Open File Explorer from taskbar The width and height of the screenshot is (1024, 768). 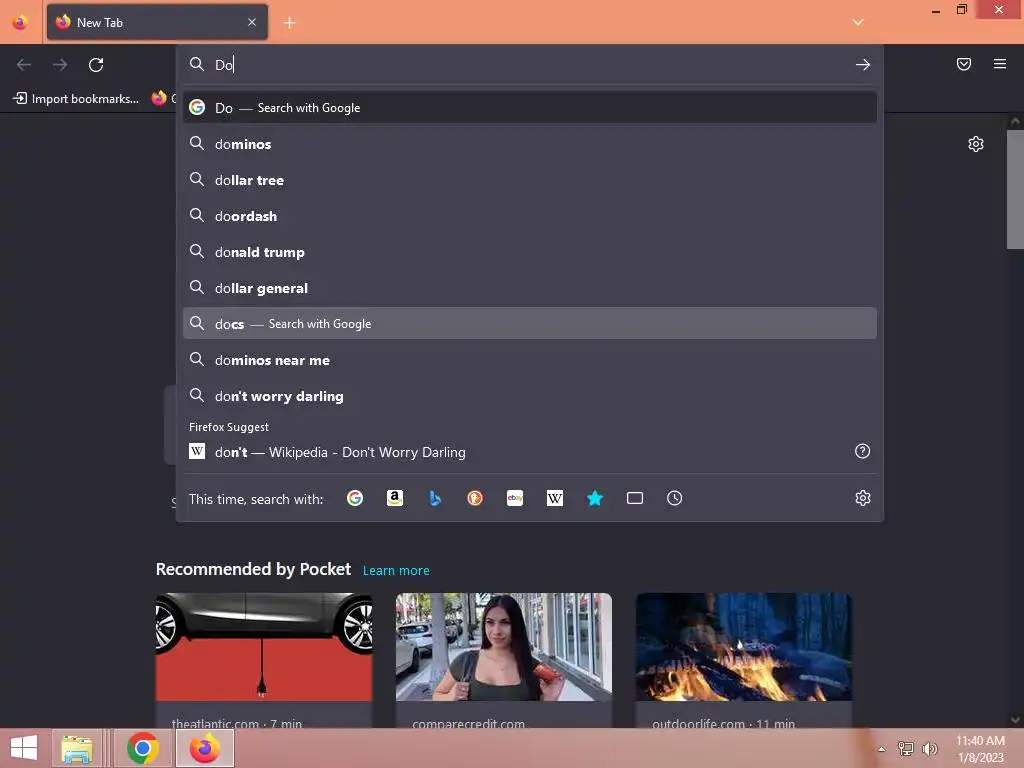point(77,748)
